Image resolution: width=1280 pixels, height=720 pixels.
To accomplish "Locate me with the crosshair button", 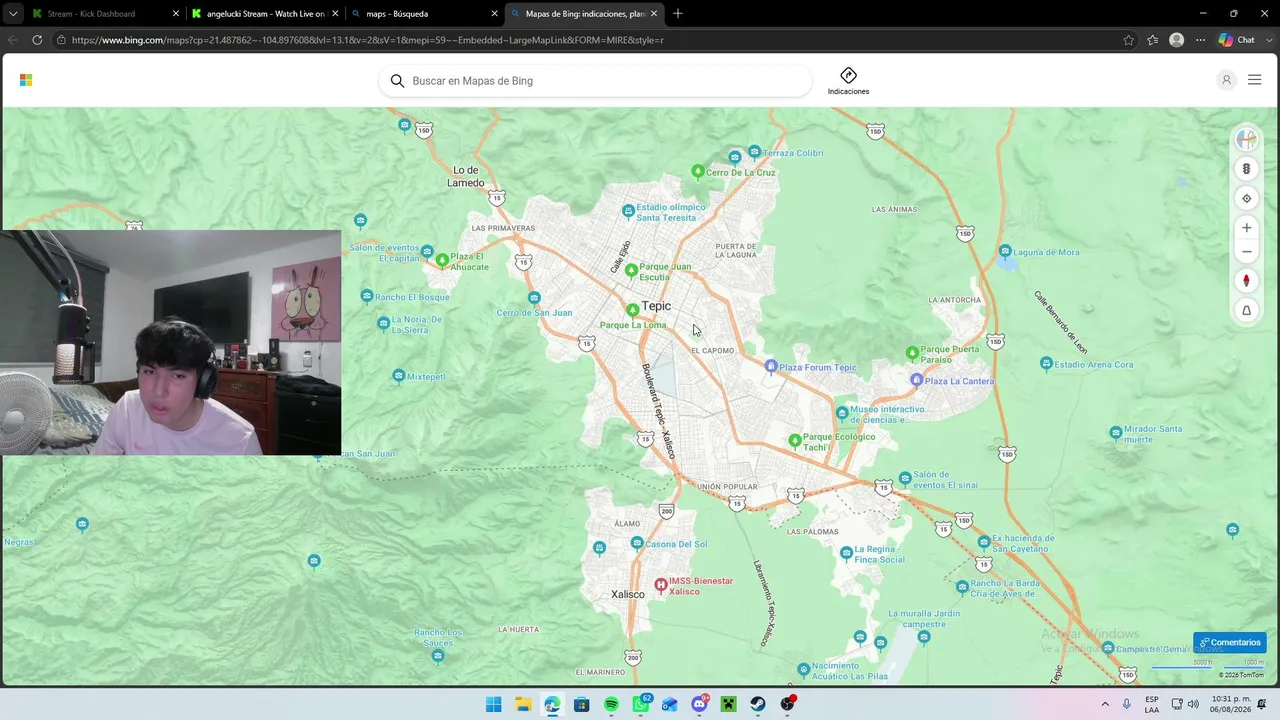I will pyautogui.click(x=1246, y=198).
